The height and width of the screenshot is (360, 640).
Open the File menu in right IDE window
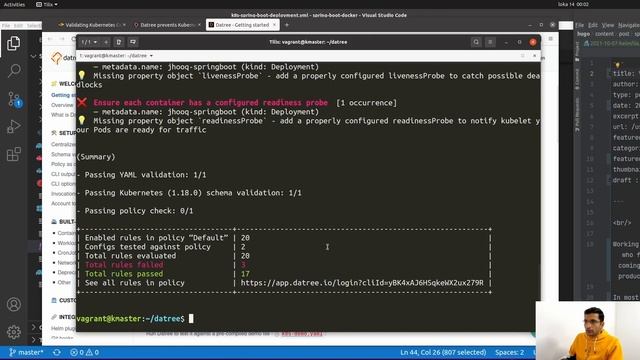580,25
